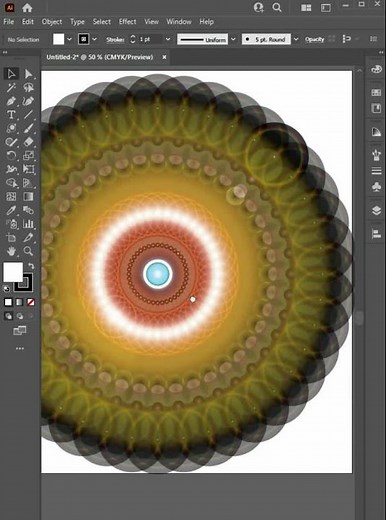Choose the Hand tool
386x520 pixels.
coord(11,251)
